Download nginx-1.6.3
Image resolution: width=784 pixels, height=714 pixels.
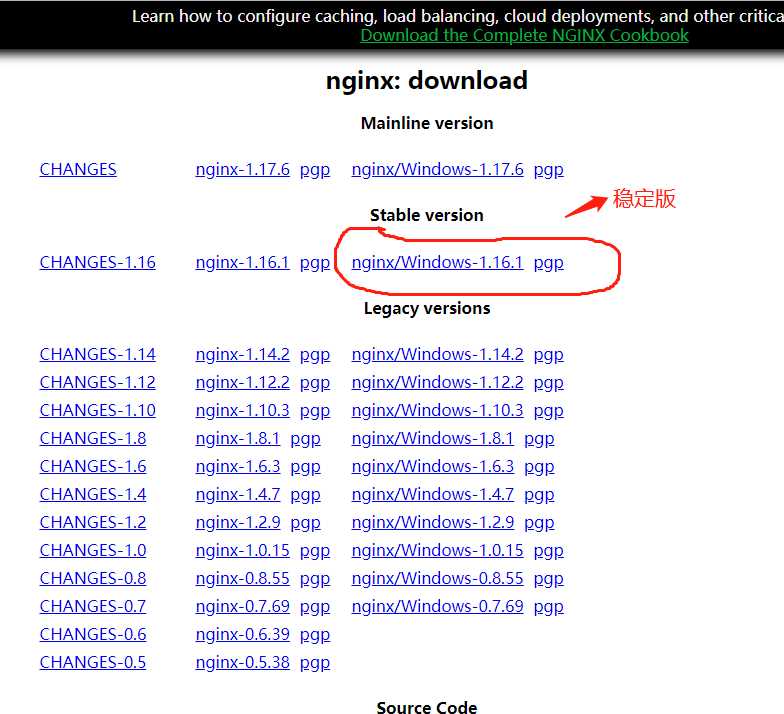[238, 466]
